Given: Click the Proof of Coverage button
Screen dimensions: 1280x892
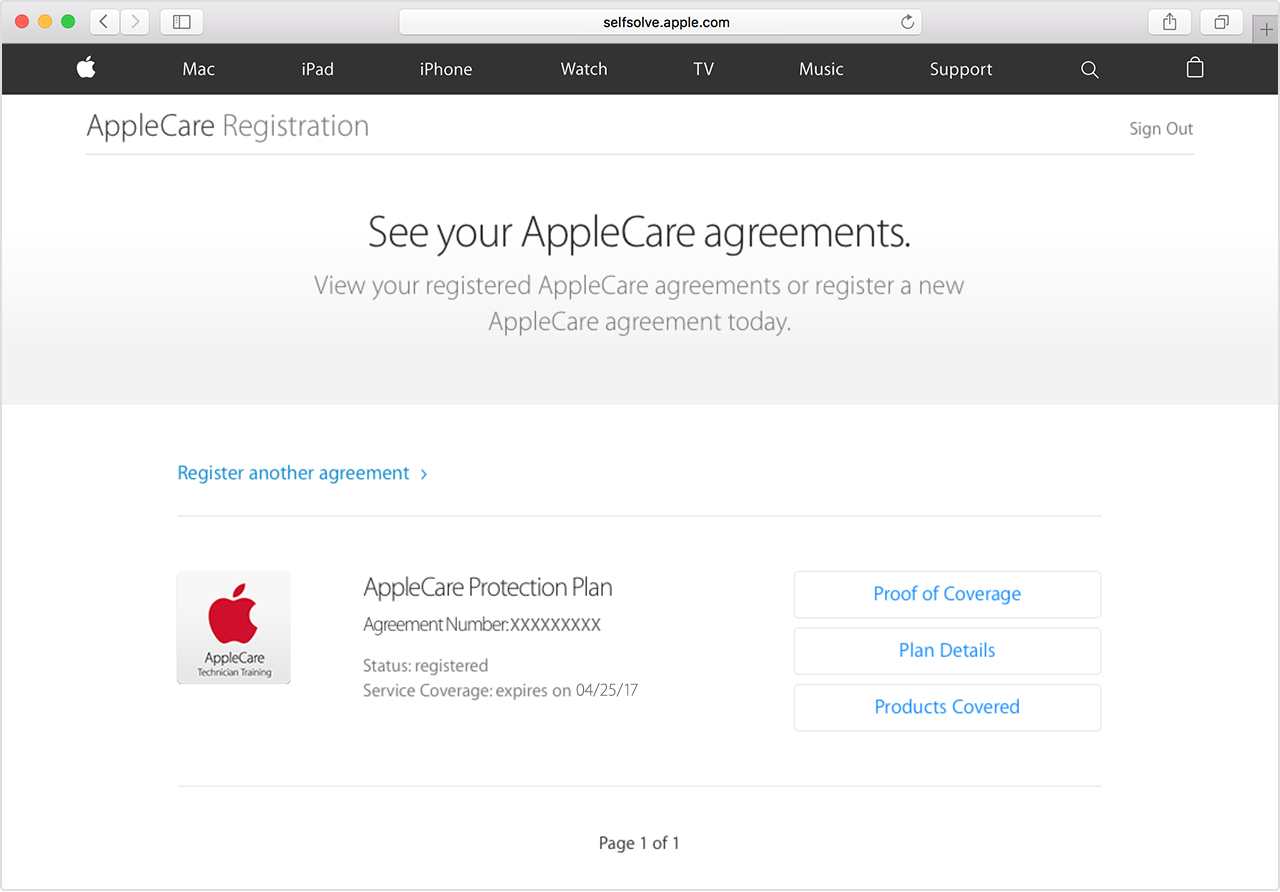Looking at the screenshot, I should coord(946,594).
